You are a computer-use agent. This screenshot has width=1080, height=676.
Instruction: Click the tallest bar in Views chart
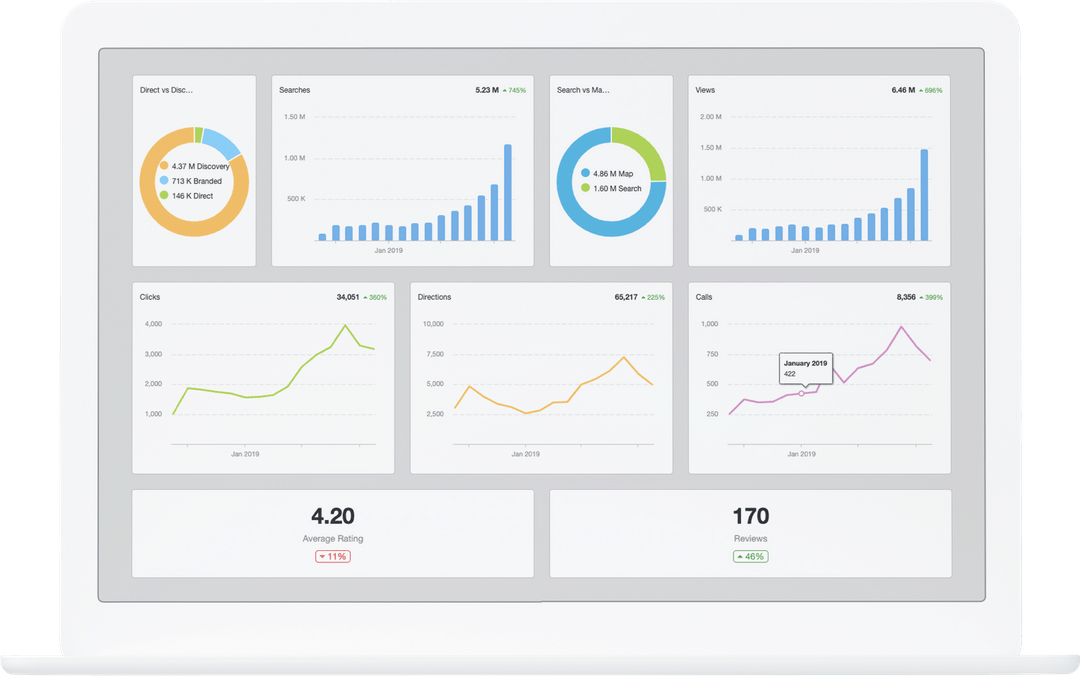(x=924, y=195)
